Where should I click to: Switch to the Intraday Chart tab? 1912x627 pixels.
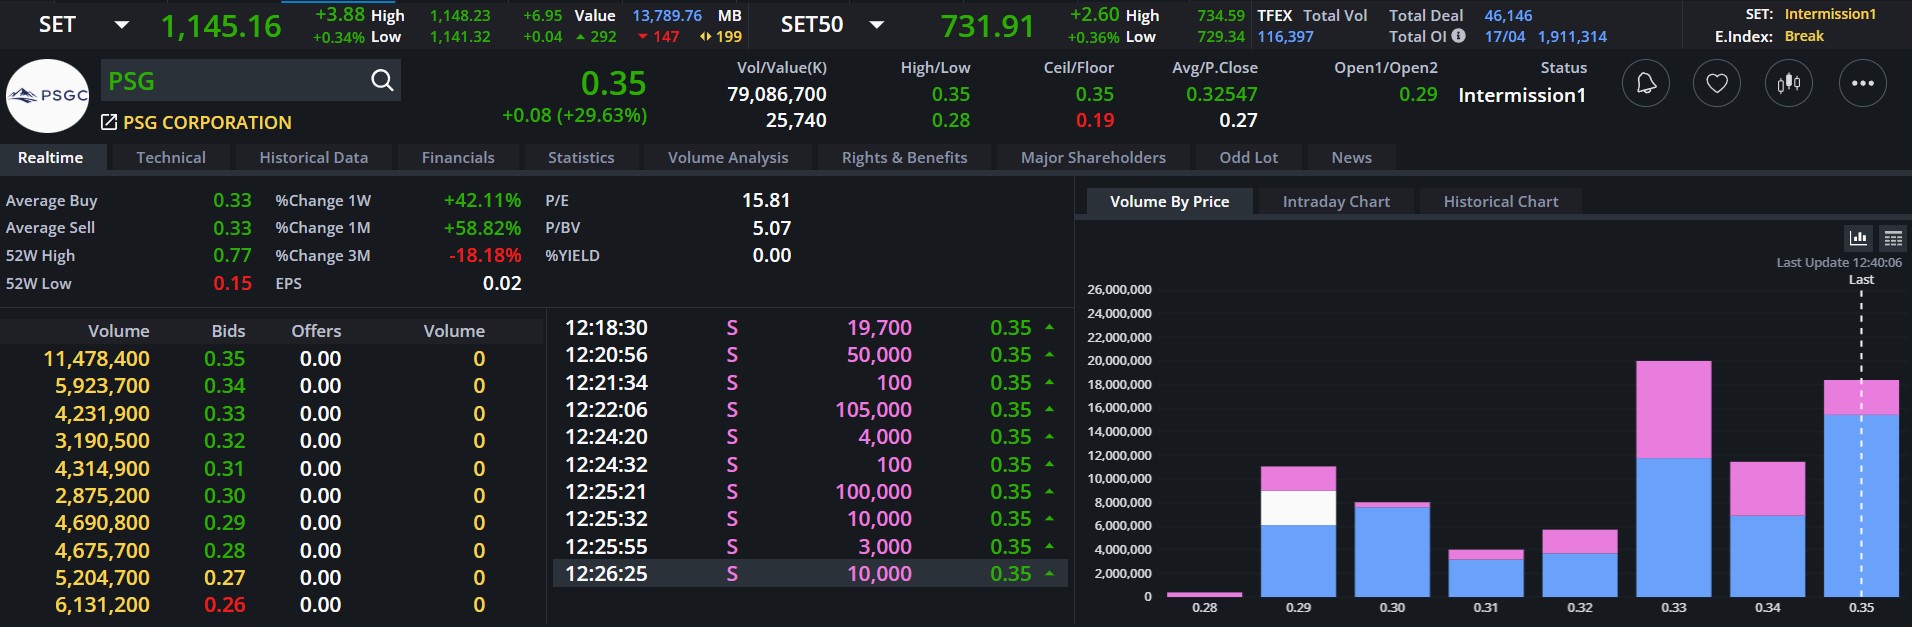point(1336,202)
